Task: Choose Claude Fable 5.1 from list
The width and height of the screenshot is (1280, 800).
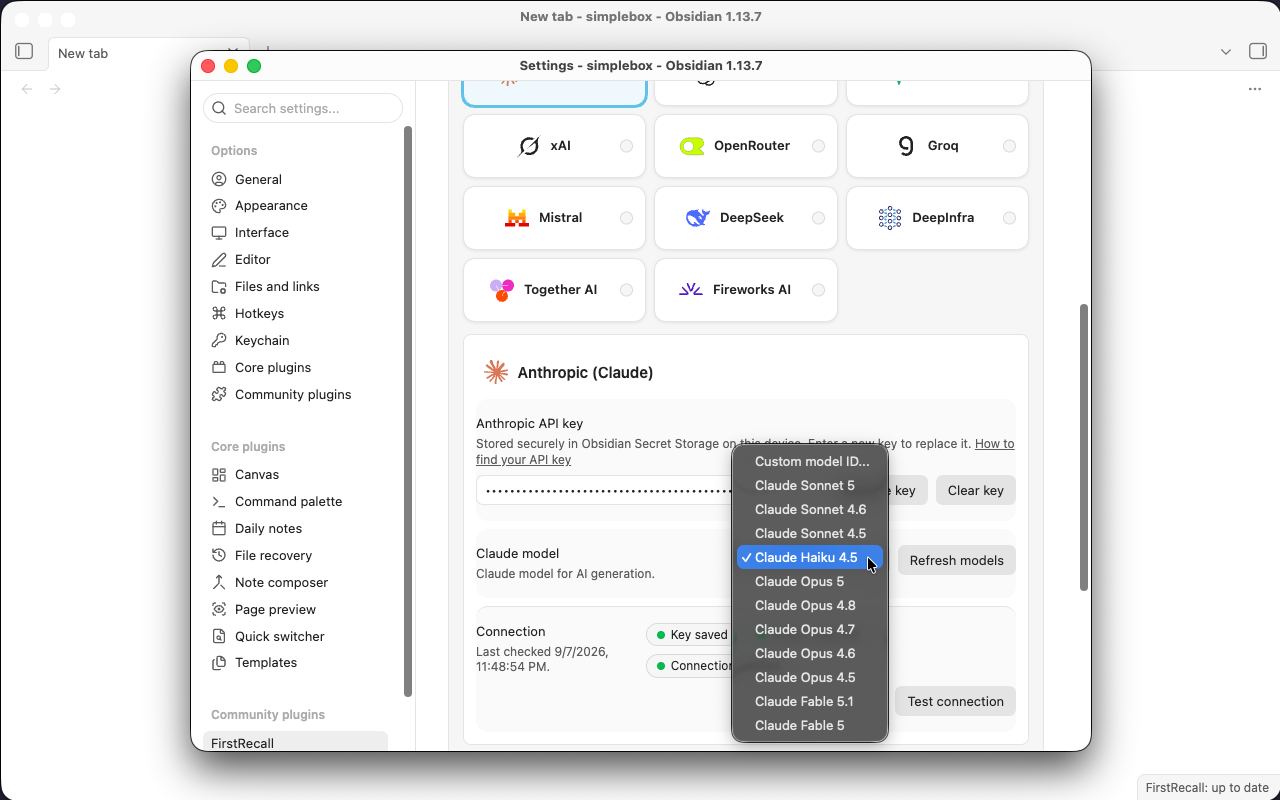Action: (810, 702)
